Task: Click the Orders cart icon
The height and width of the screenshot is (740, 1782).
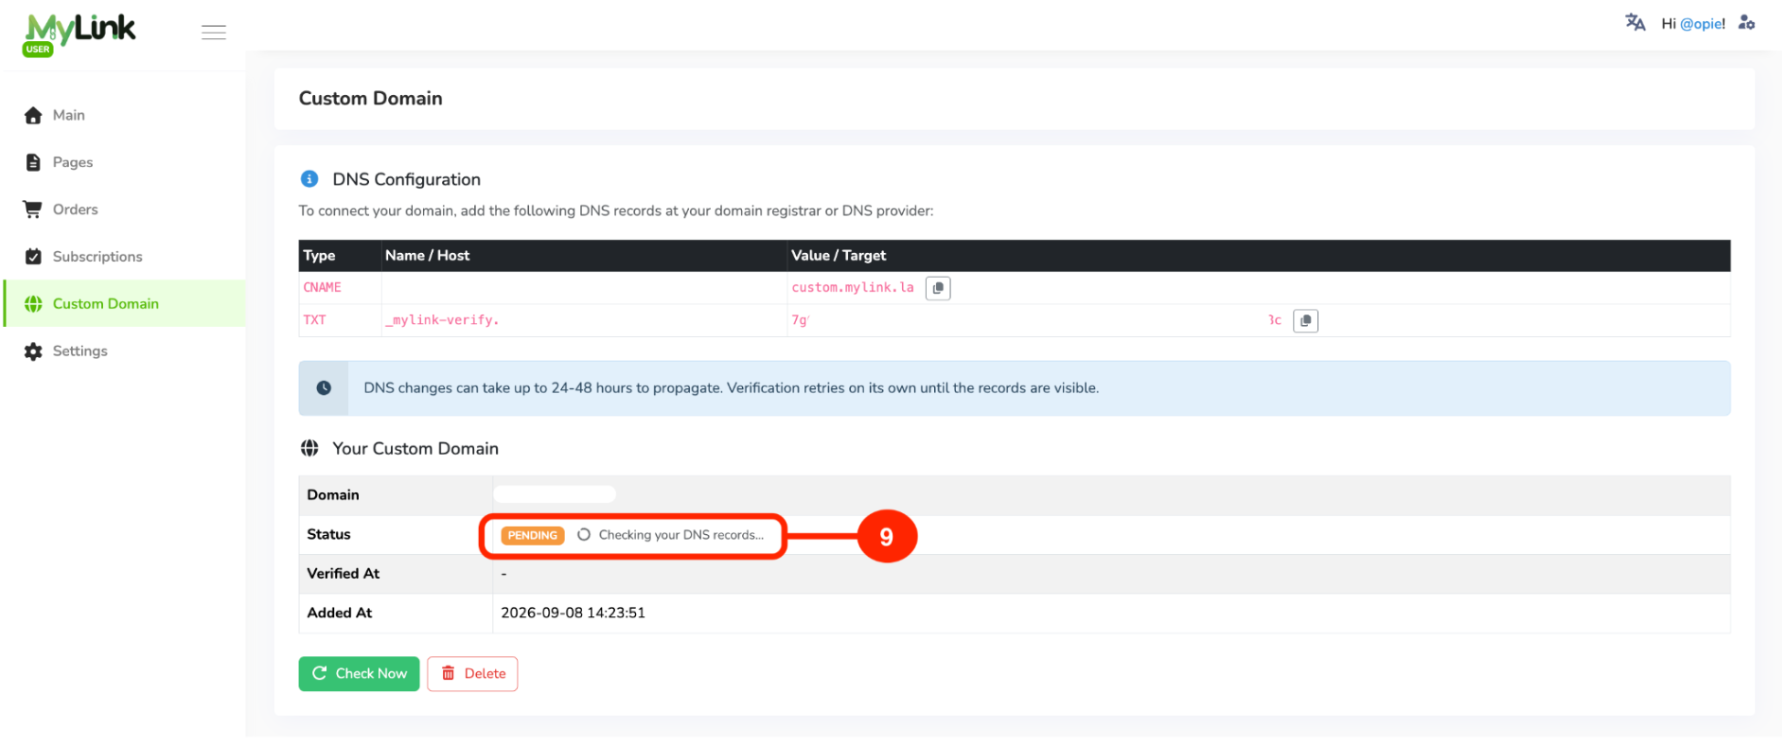Action: pyautogui.click(x=33, y=210)
